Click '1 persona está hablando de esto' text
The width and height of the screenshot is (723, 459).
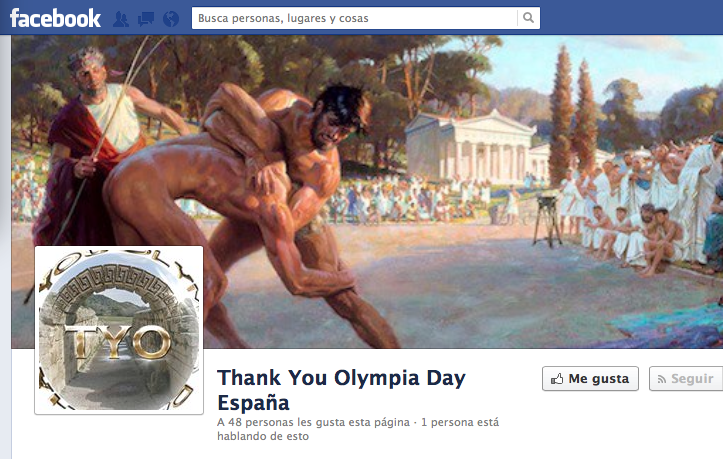(x=358, y=429)
